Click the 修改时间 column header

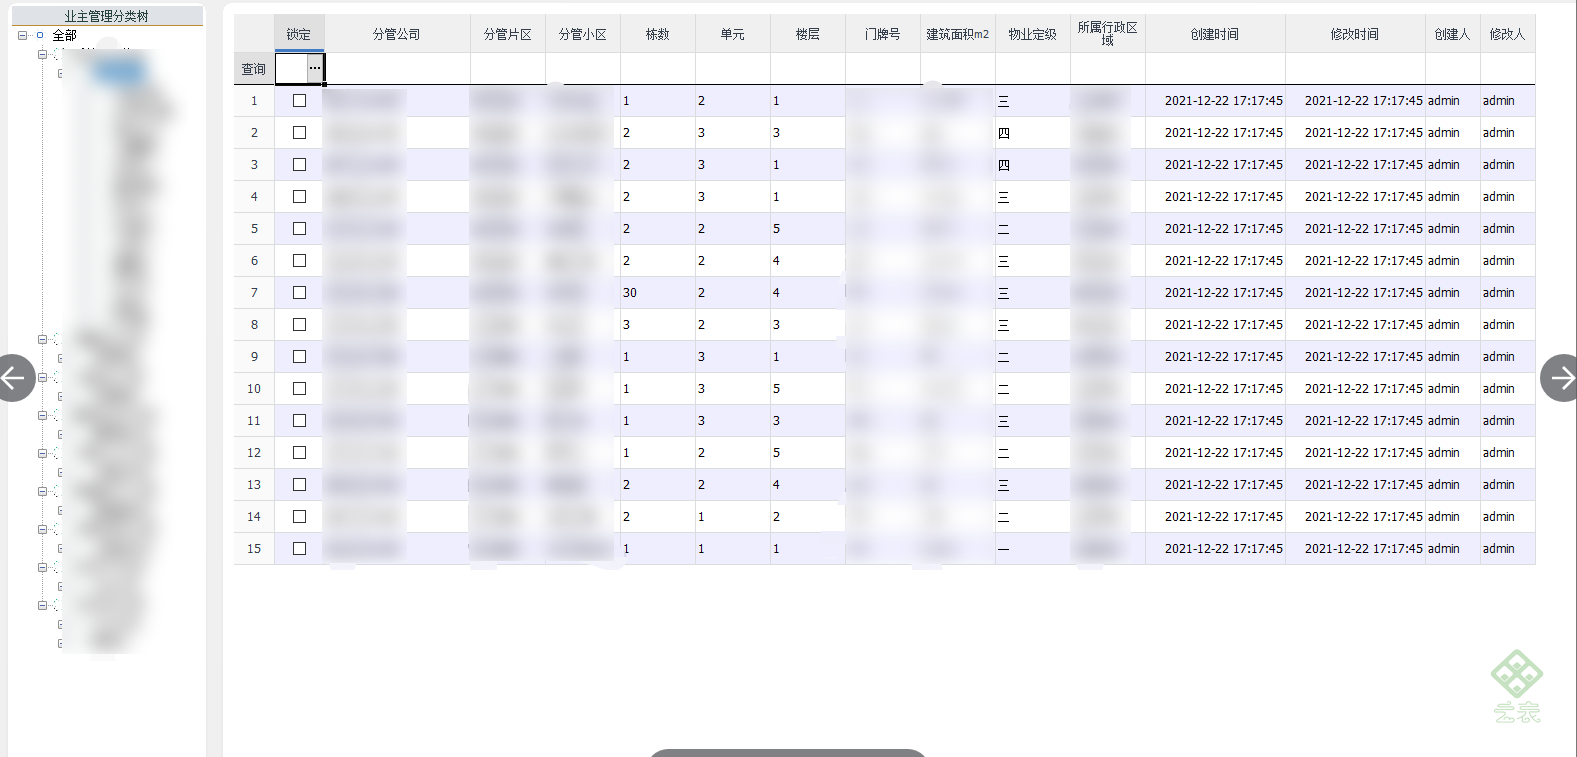coord(1355,34)
